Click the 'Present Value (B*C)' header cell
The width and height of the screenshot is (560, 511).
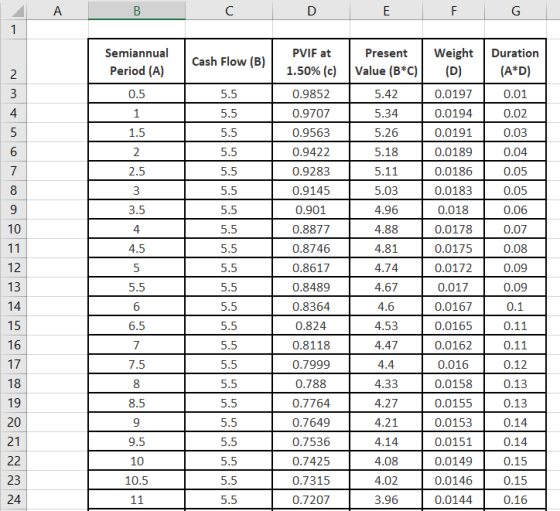pos(386,61)
